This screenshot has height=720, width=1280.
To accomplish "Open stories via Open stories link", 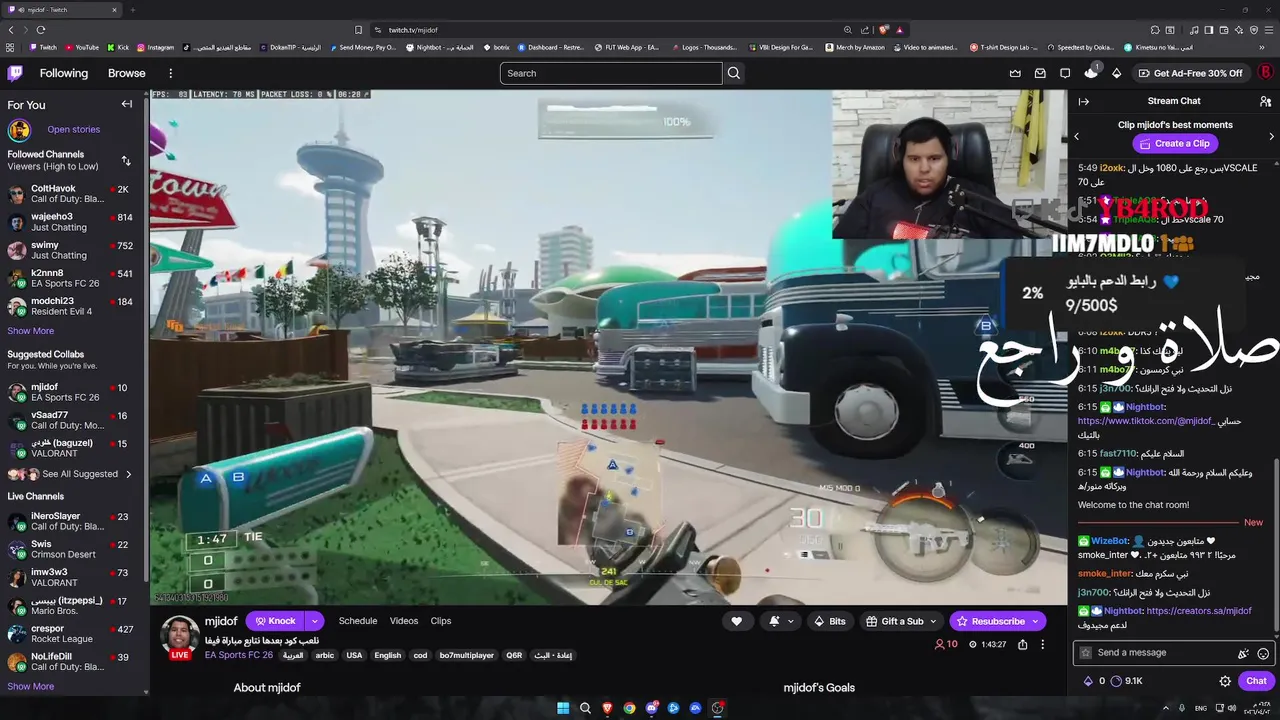I will [73, 129].
